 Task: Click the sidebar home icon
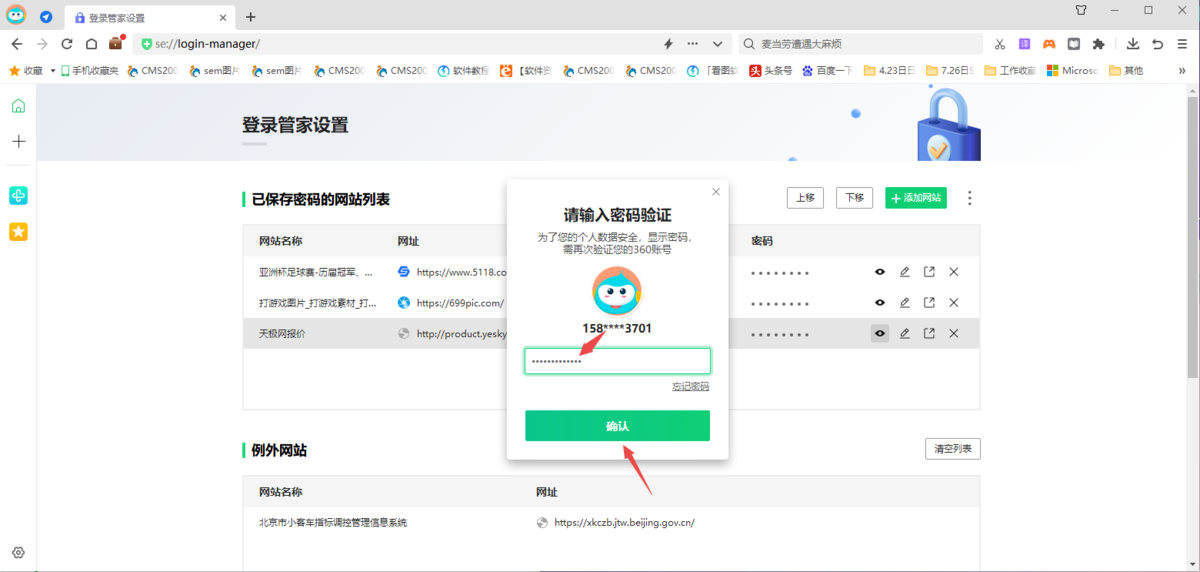tap(18, 107)
